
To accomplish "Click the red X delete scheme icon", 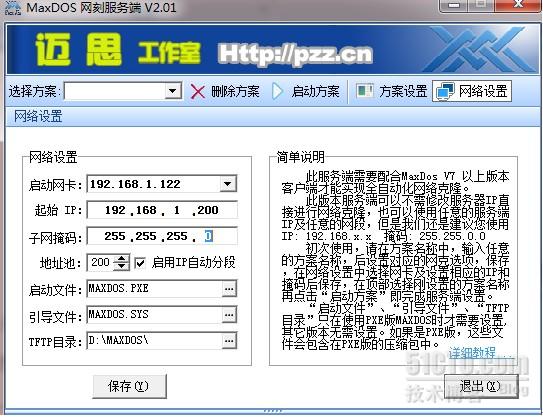I will (198, 92).
